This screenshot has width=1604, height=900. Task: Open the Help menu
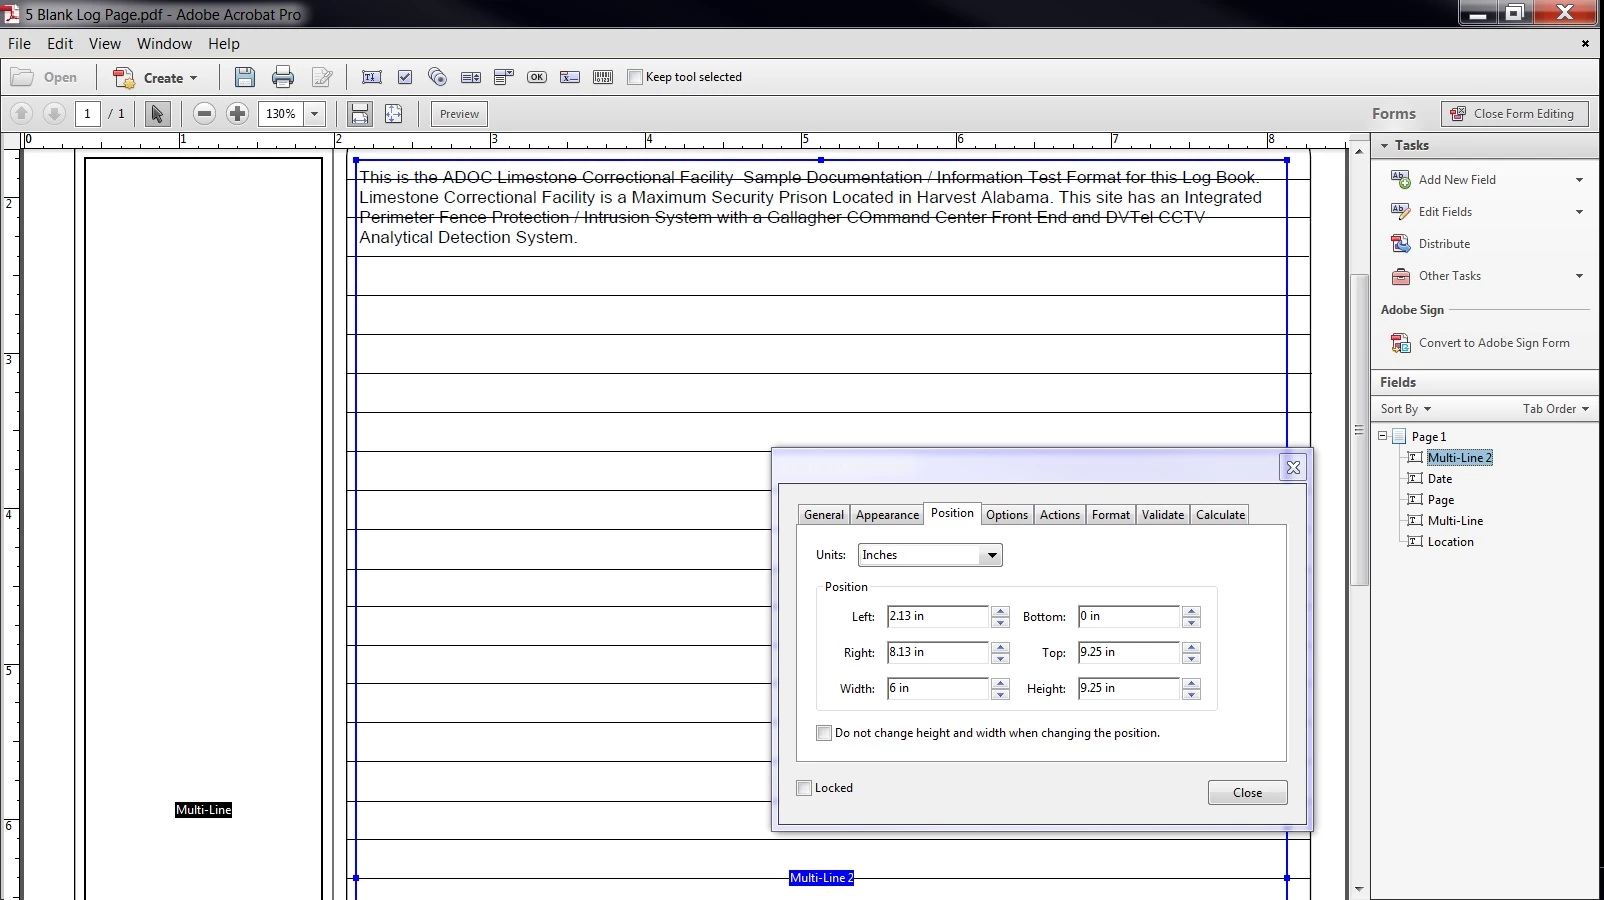tap(224, 44)
